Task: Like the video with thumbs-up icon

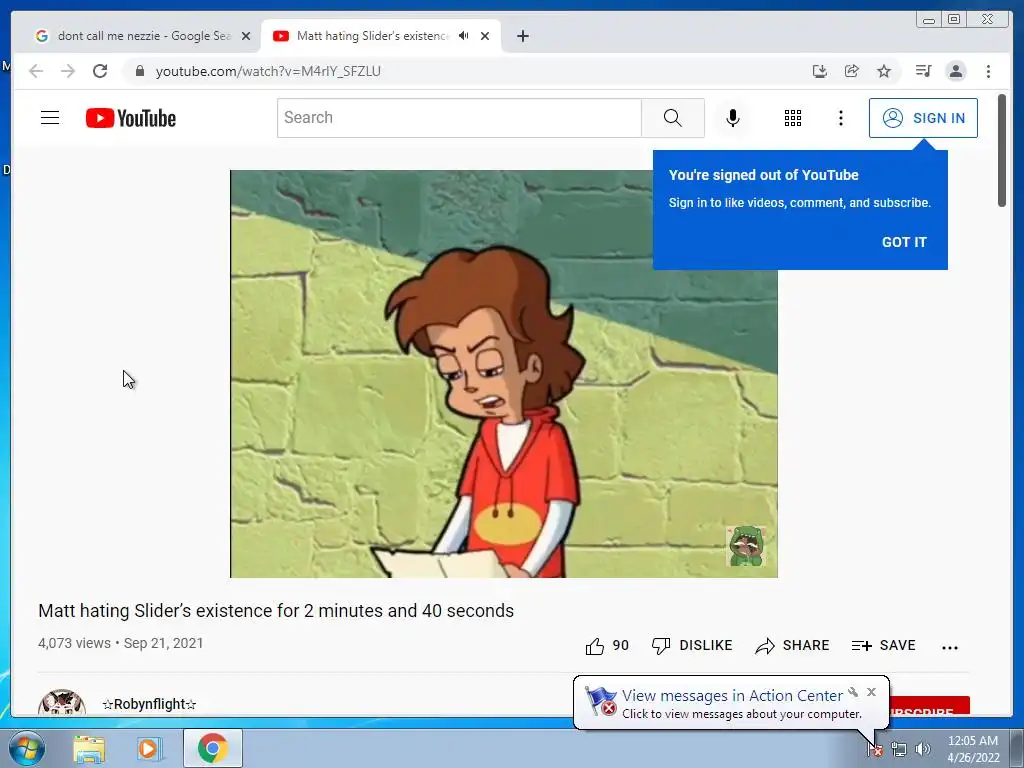Action: [x=594, y=646]
